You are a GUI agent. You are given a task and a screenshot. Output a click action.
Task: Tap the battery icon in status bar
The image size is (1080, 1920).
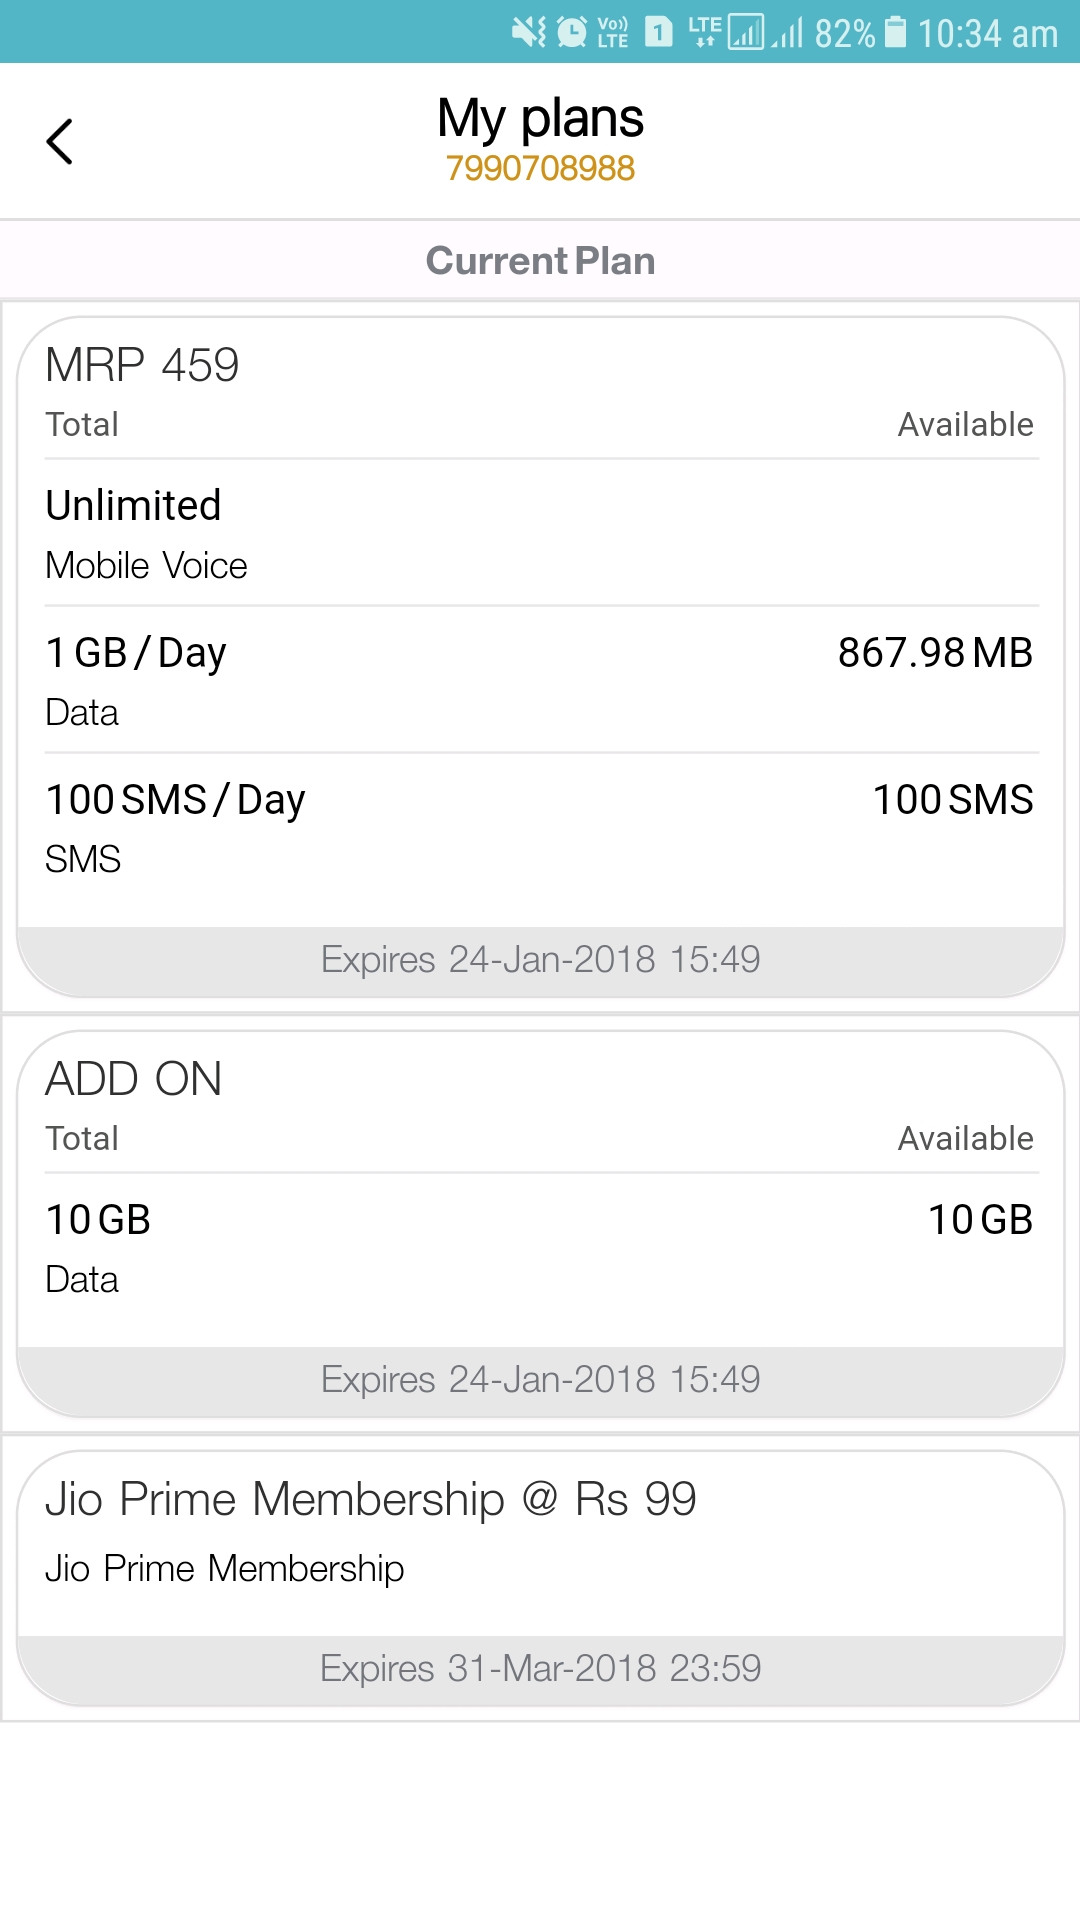896,32
